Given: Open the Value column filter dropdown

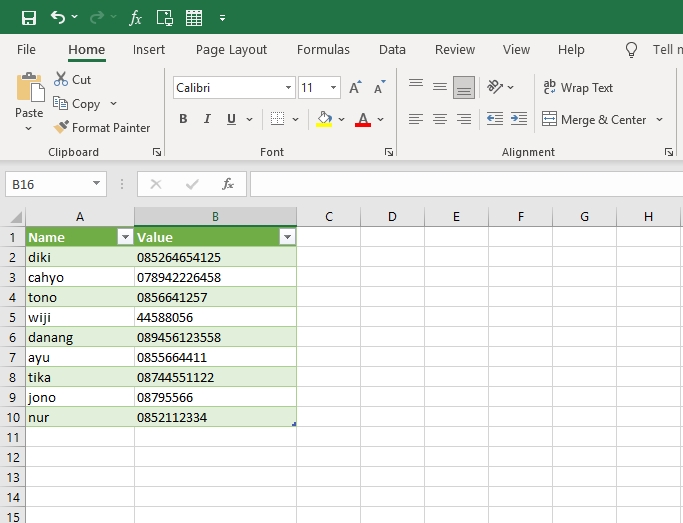Looking at the screenshot, I should click(287, 237).
